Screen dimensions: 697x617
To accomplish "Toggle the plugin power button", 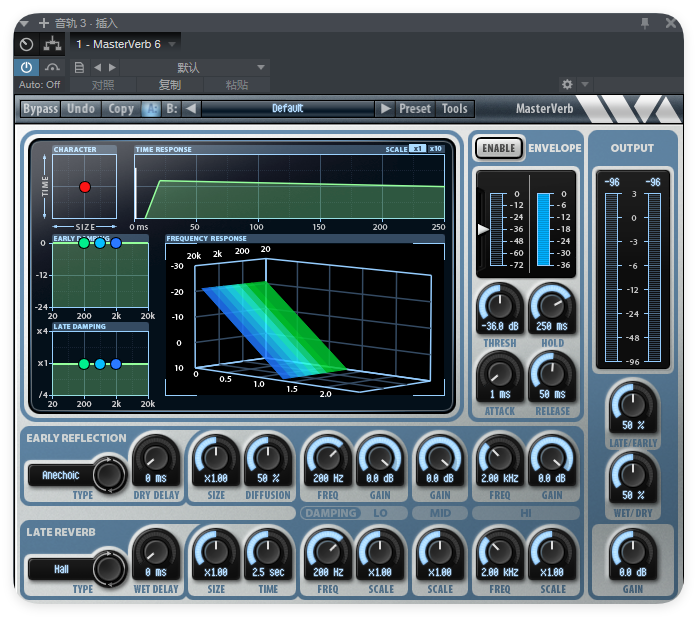I will point(26,68).
